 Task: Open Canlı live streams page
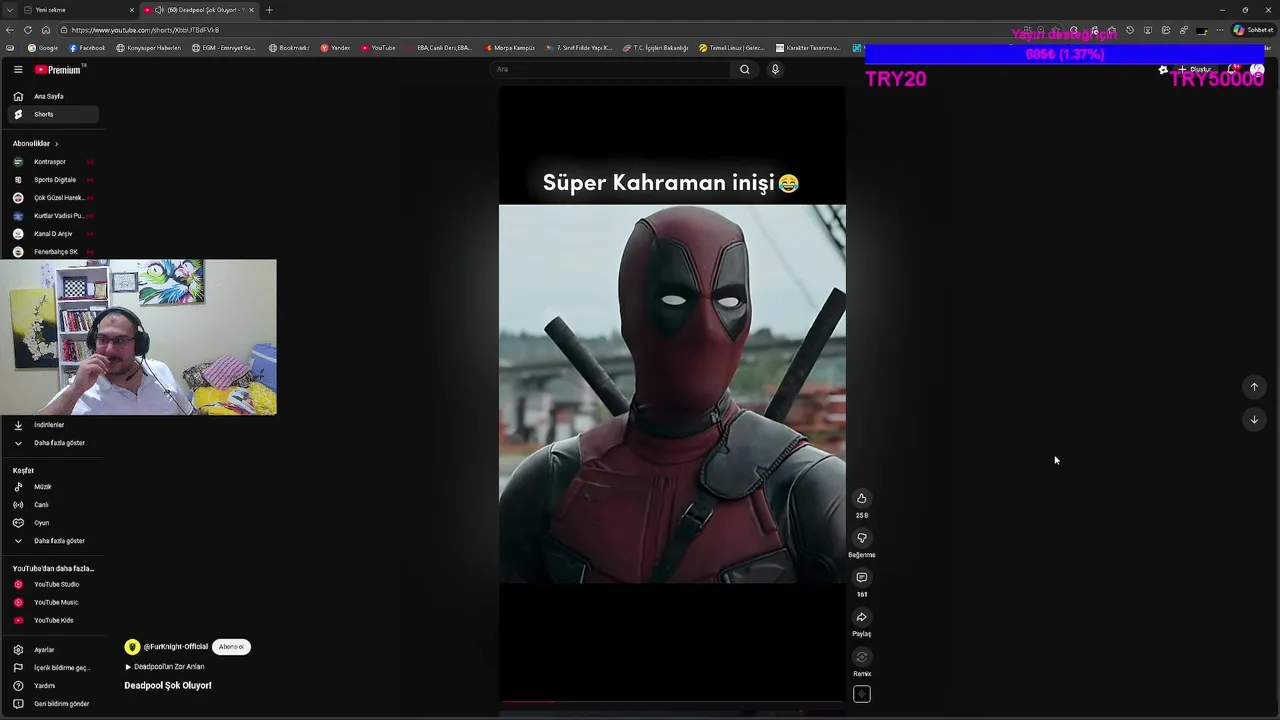[52, 505]
